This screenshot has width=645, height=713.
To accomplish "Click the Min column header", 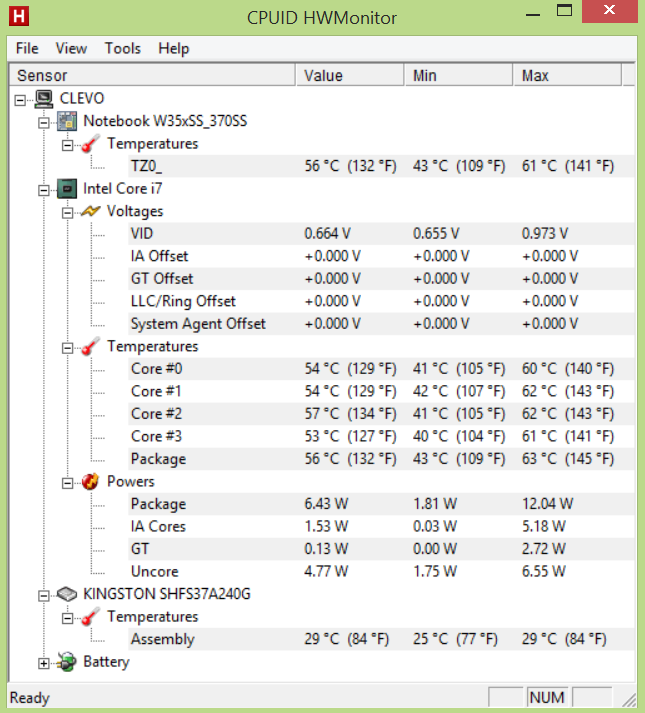I will (459, 75).
